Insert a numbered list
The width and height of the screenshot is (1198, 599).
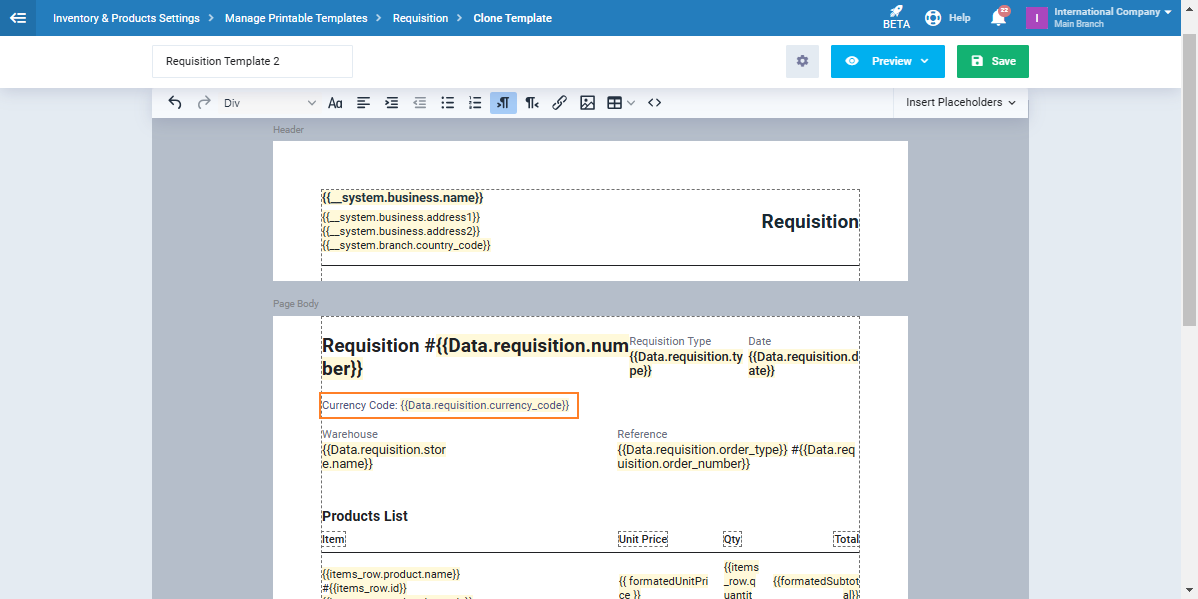click(x=476, y=103)
